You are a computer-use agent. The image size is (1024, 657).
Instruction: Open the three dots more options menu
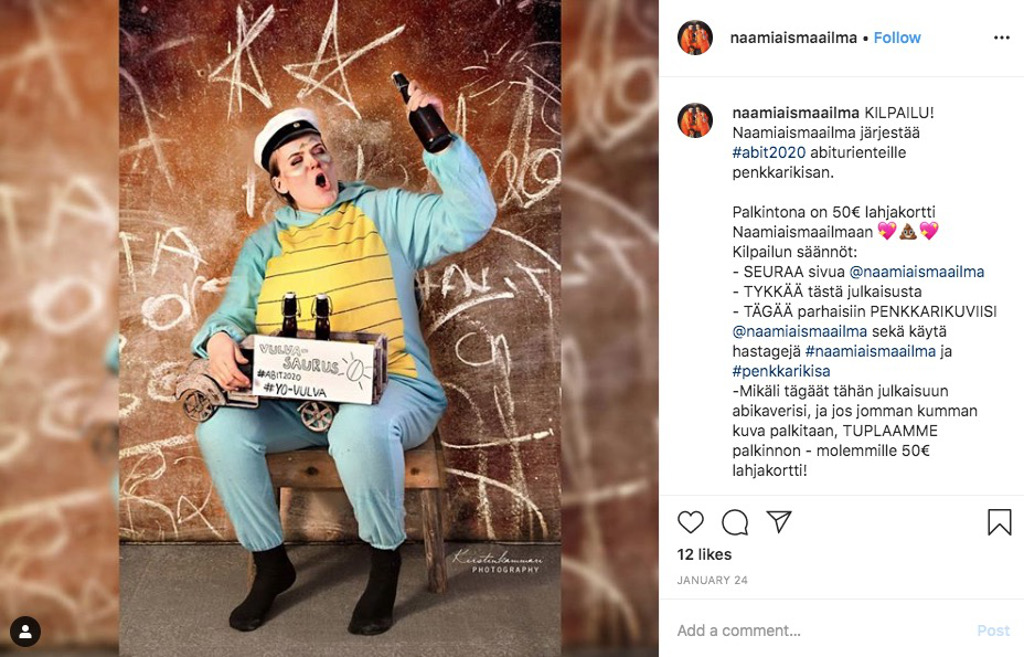point(1002,38)
